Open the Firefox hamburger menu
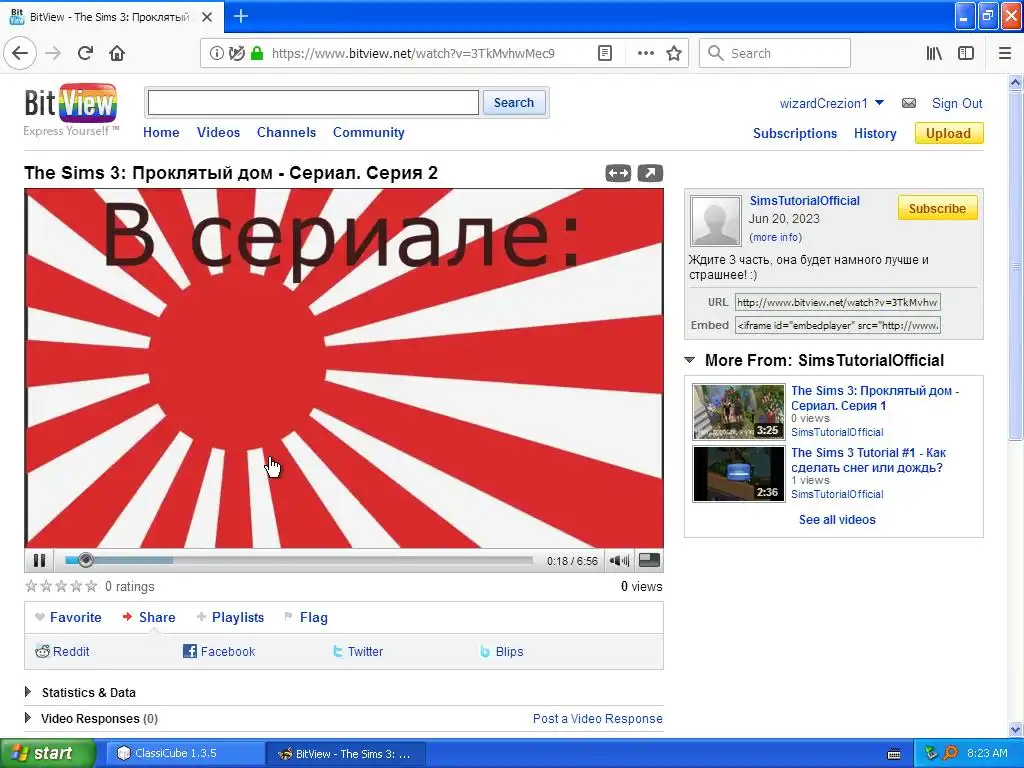 [x=1004, y=53]
